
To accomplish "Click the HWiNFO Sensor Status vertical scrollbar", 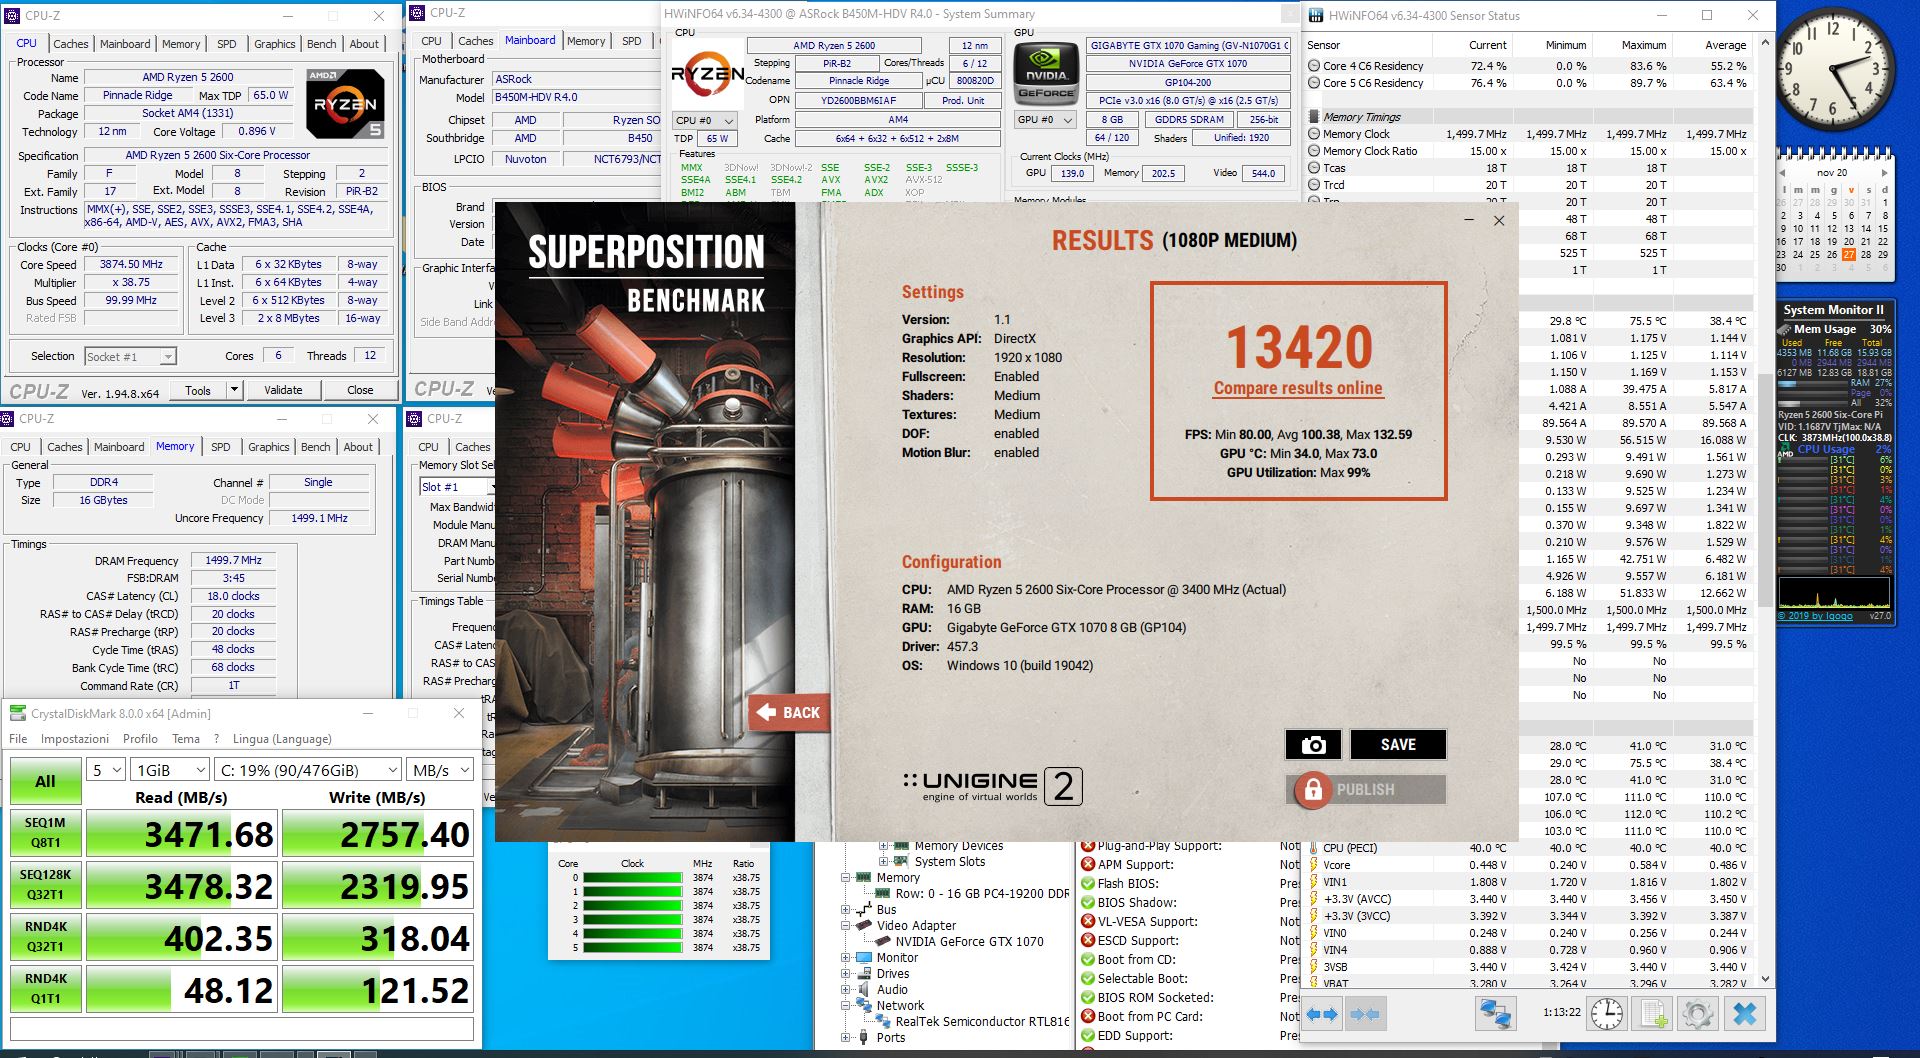I will click(x=1765, y=510).
